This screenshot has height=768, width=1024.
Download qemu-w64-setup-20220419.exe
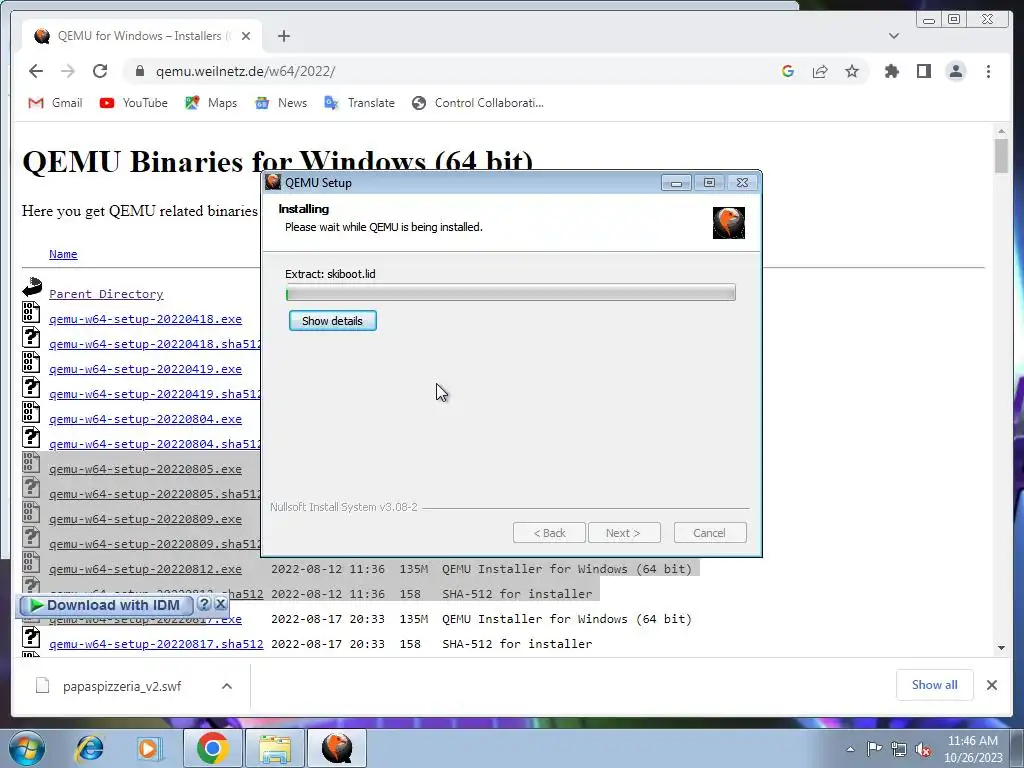pyautogui.click(x=146, y=369)
